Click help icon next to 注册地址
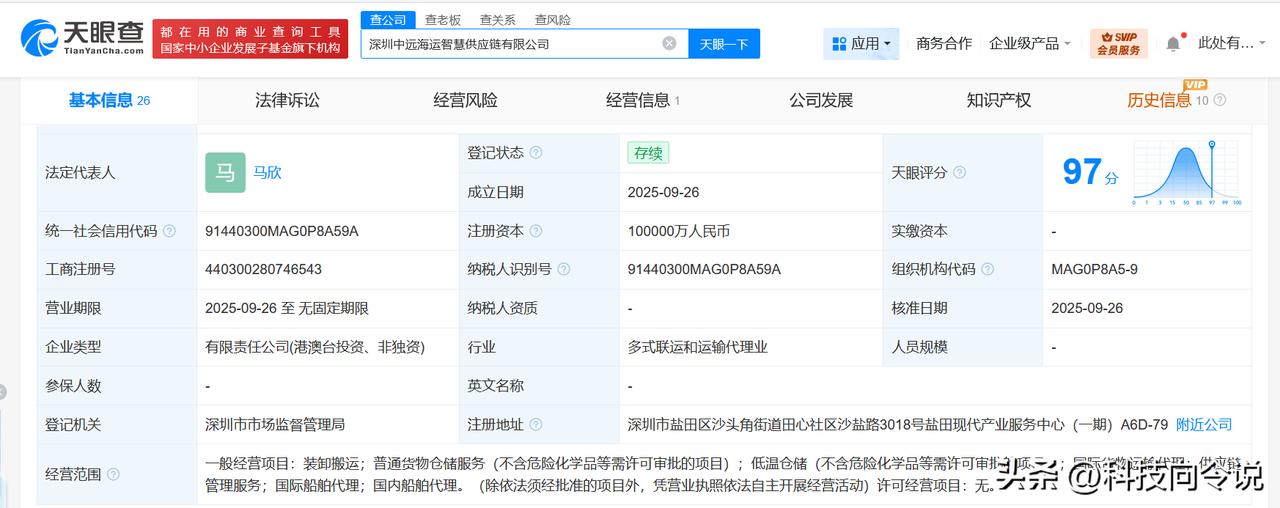The image size is (1280, 508). click(x=536, y=424)
